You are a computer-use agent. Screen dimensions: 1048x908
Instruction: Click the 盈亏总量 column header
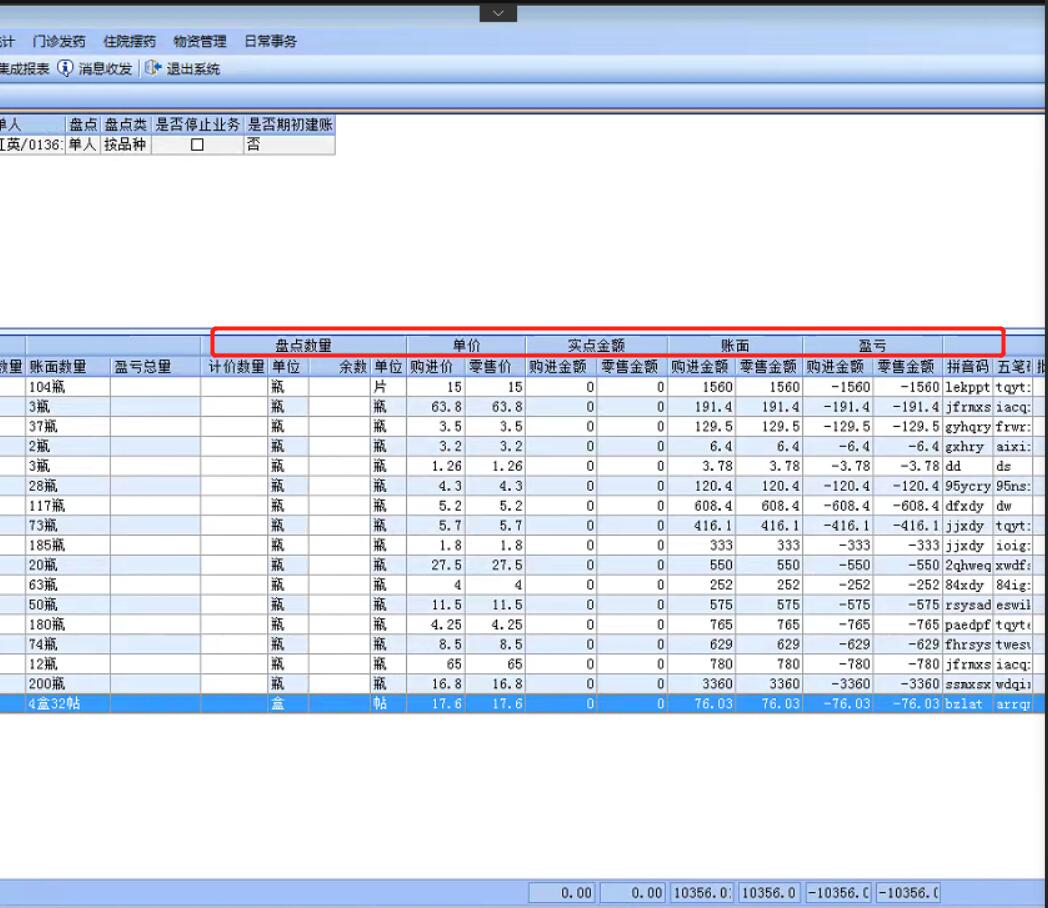click(143, 367)
